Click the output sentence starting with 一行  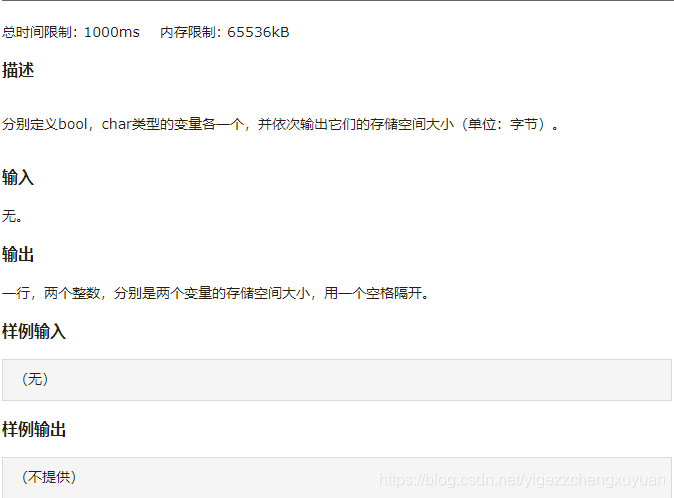point(215,293)
